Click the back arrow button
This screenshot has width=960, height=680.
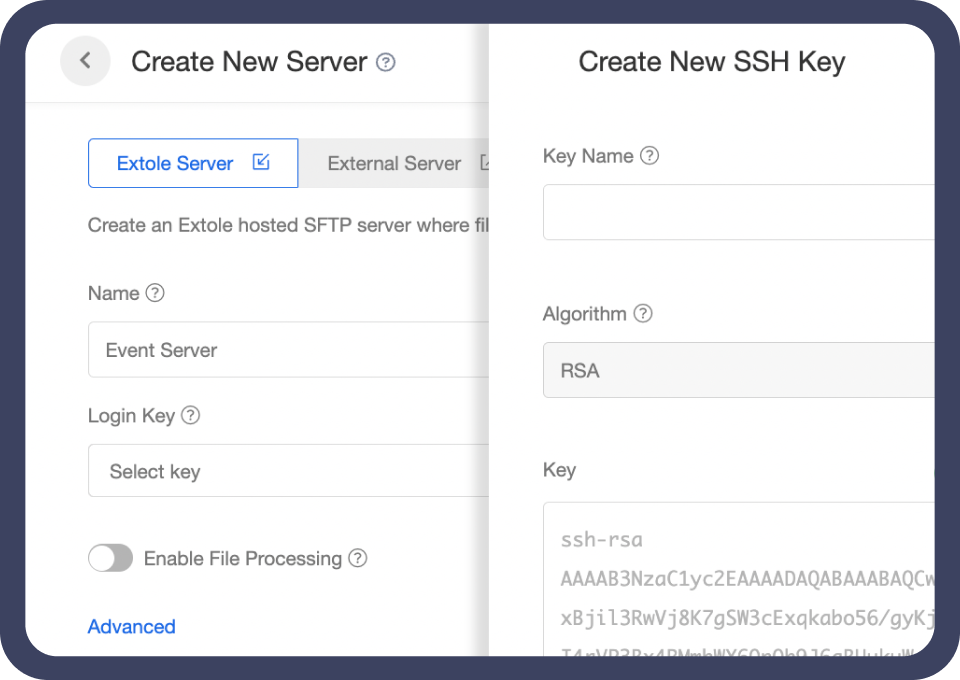pyautogui.click(x=85, y=61)
